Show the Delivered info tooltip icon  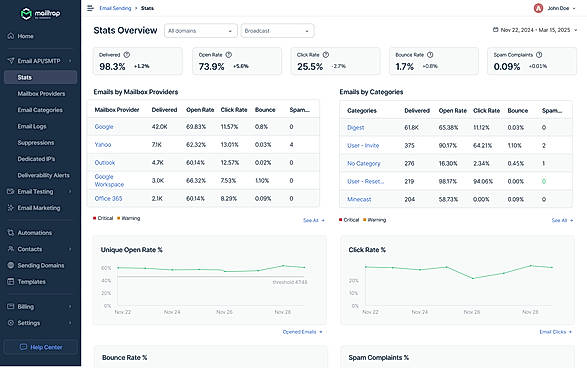pos(127,55)
